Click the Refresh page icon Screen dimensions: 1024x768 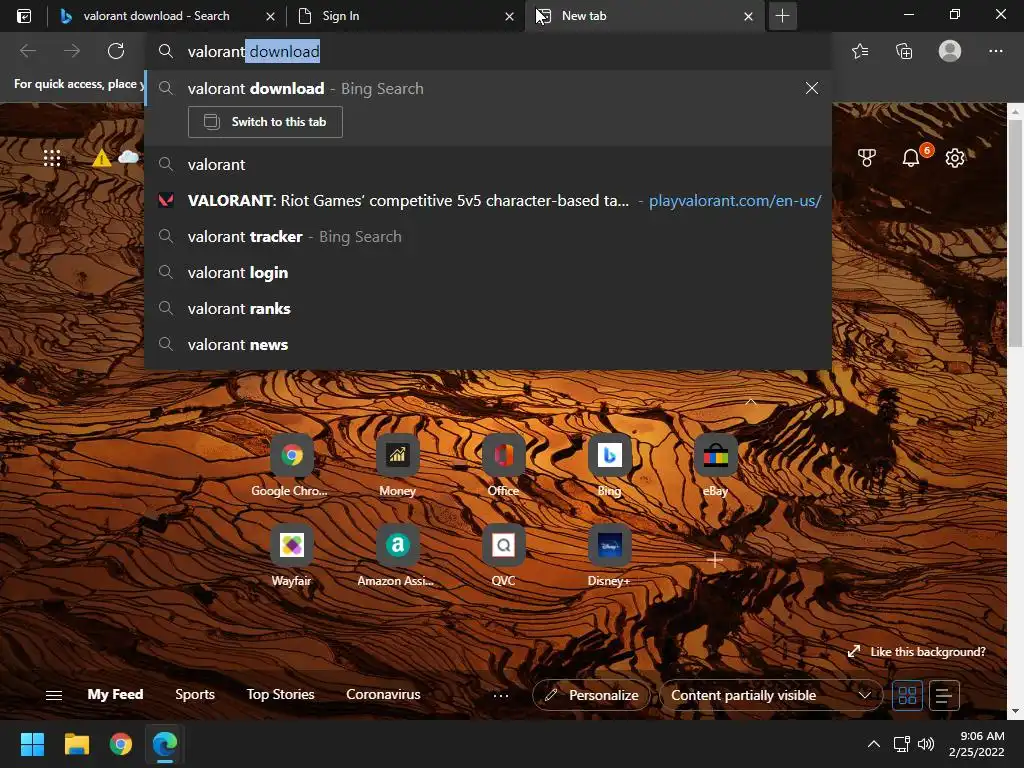click(x=116, y=51)
